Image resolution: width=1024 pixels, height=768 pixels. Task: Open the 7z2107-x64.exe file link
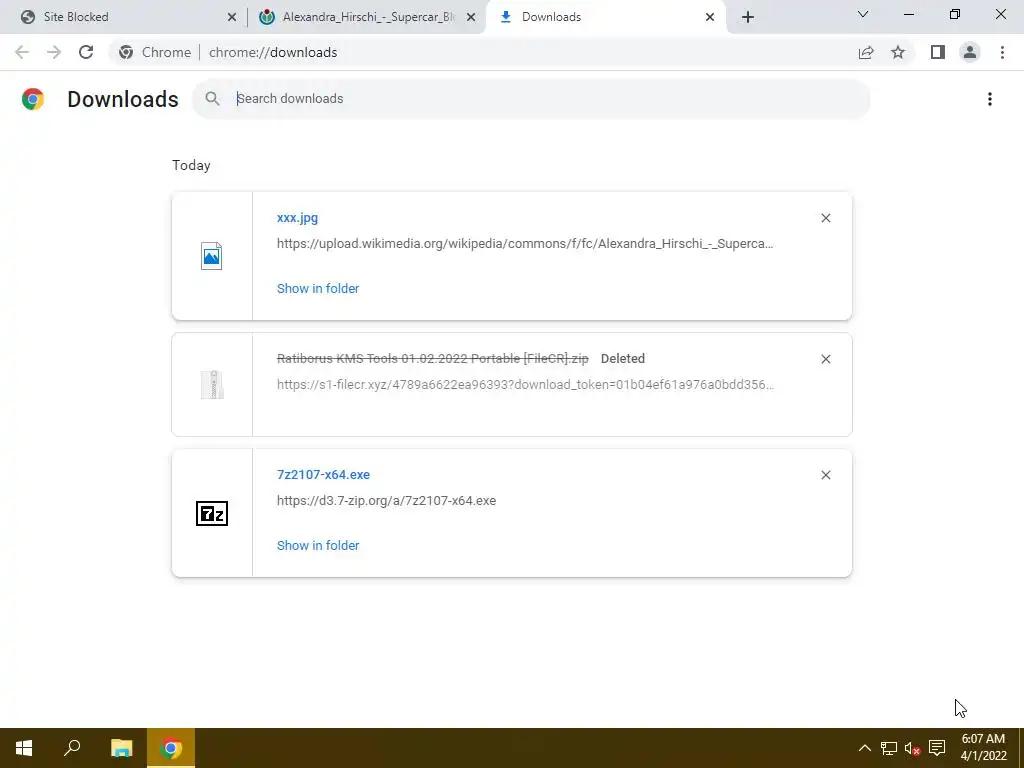[323, 475]
